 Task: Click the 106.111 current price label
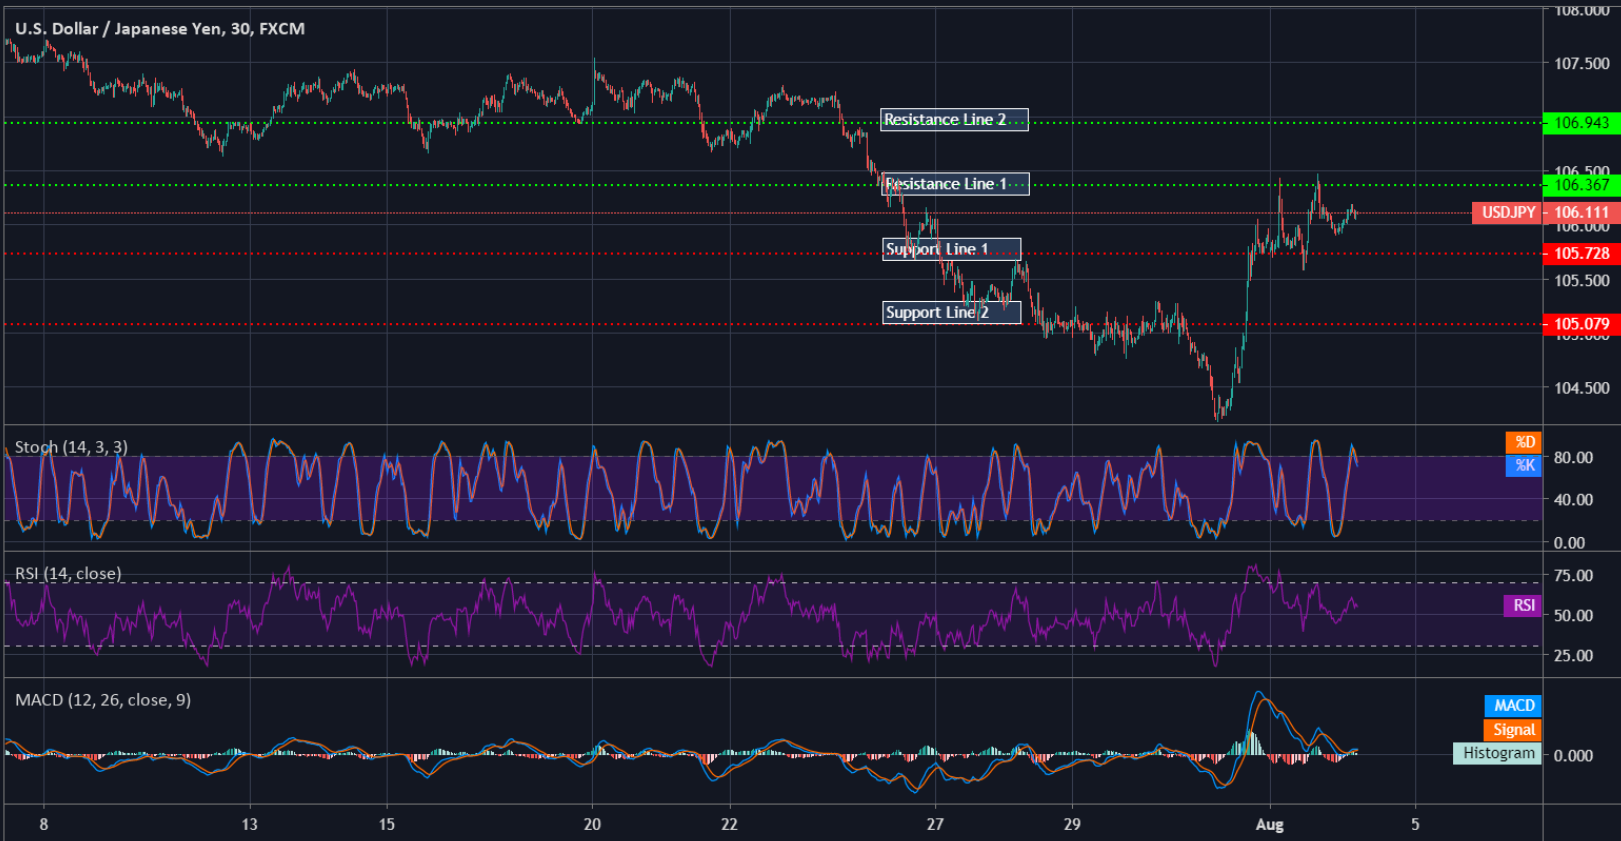click(x=1581, y=212)
